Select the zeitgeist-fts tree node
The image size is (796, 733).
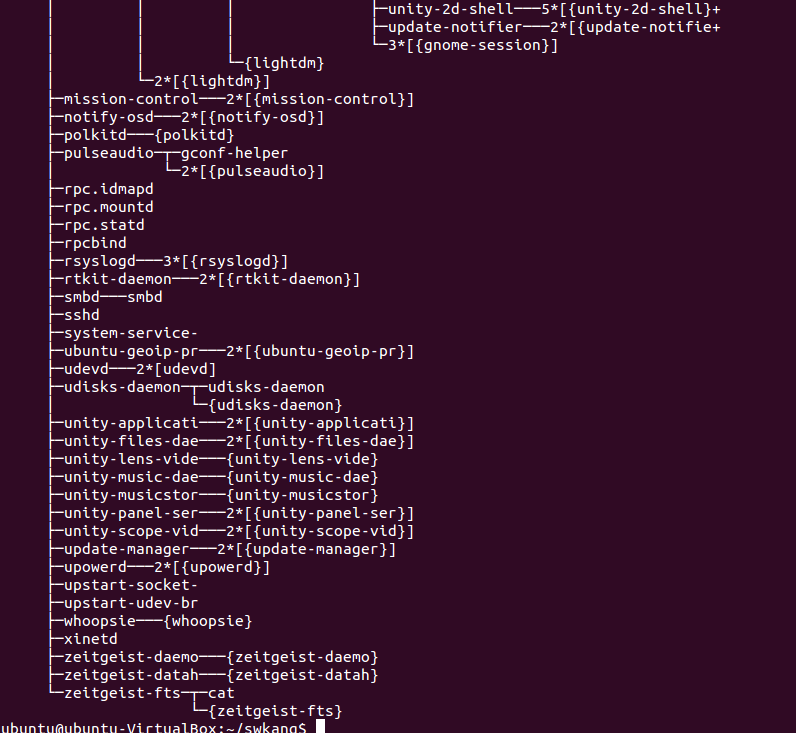tap(122, 693)
